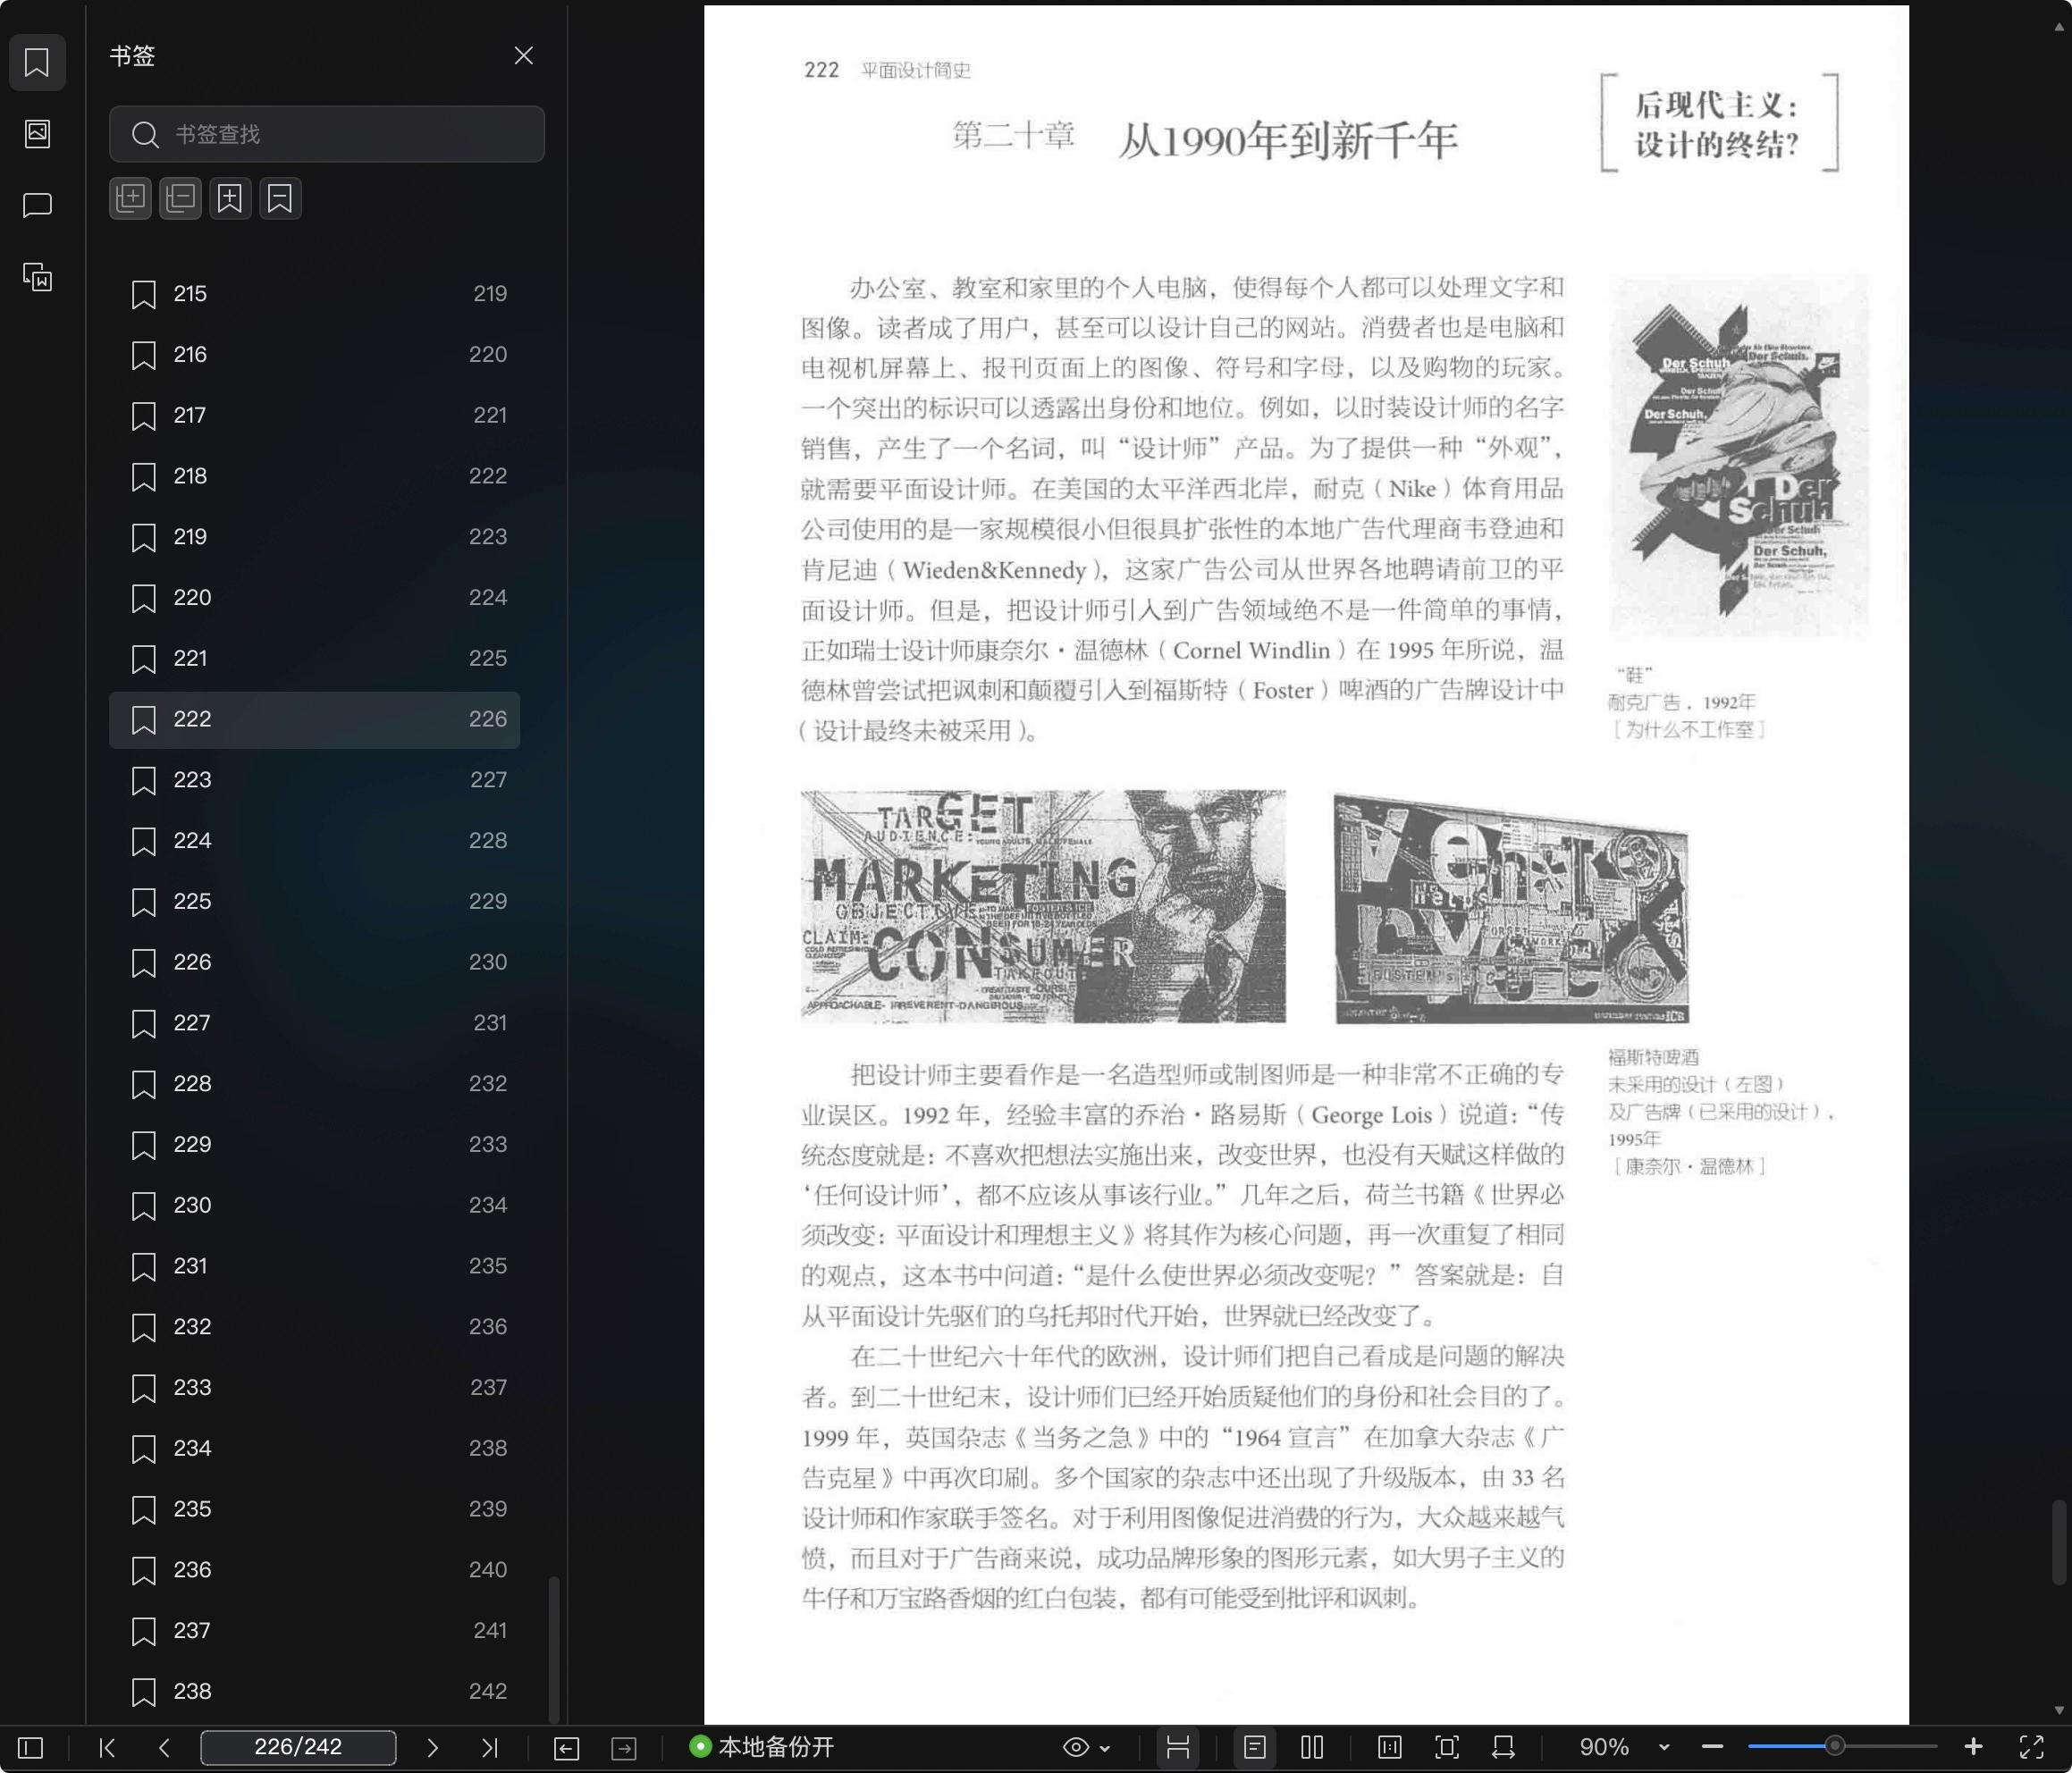Image resolution: width=2072 pixels, height=1773 pixels.
Task: Go to last page button
Action: tap(489, 1748)
